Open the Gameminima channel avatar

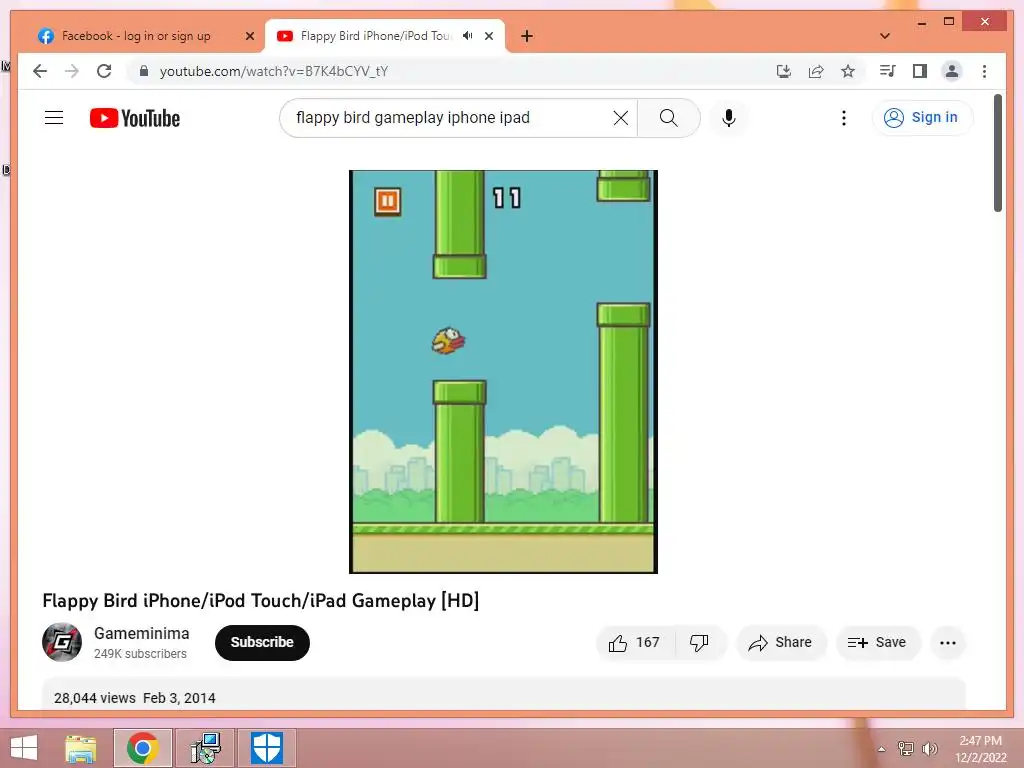[x=62, y=643]
